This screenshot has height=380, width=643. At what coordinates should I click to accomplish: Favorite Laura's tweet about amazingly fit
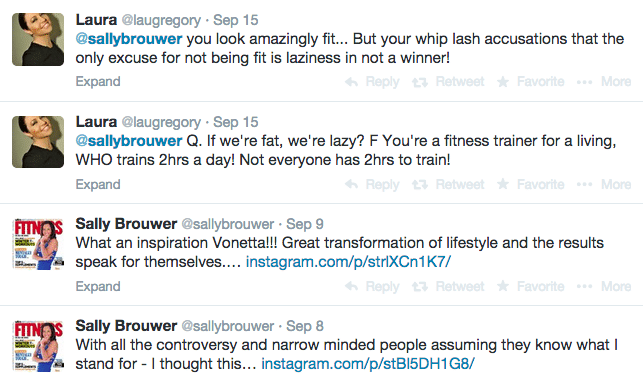531,82
